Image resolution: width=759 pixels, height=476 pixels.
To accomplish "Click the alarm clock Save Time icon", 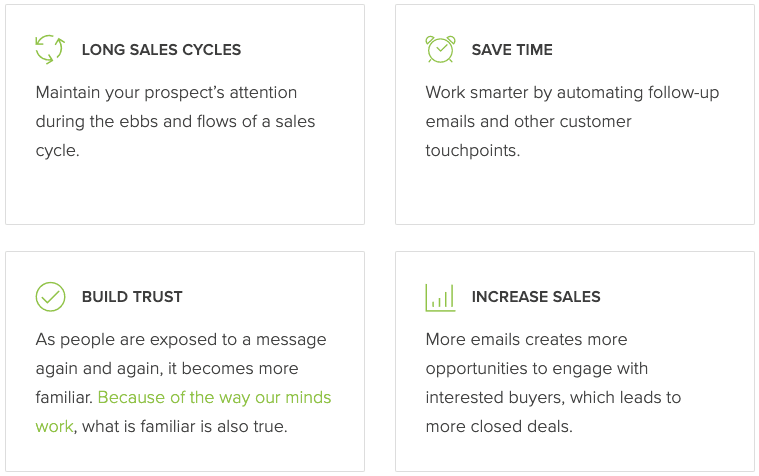I will pos(440,49).
